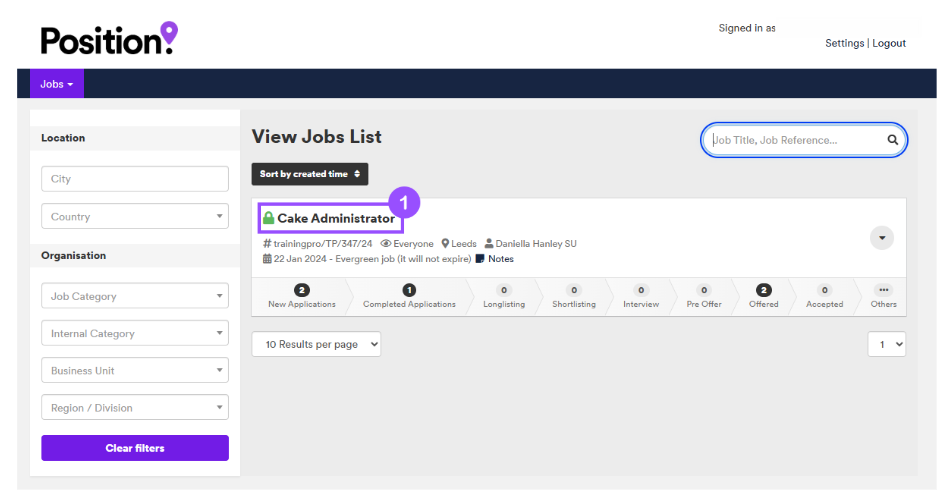947x496 pixels.
Task: Click the Position logo
Action: 109,39
